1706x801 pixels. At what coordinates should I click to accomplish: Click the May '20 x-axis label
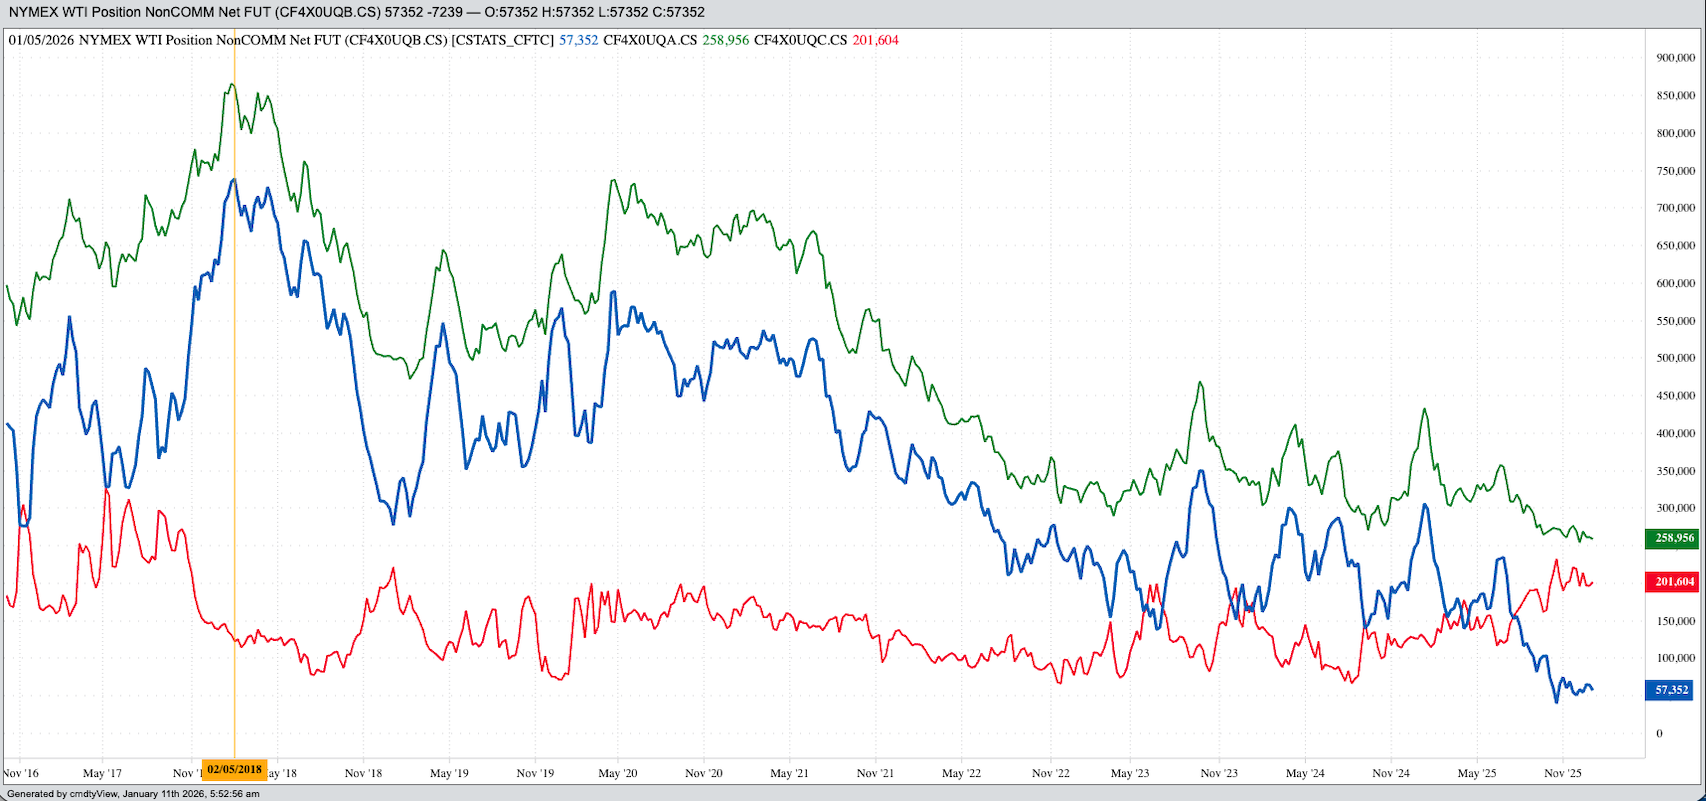[x=618, y=773]
